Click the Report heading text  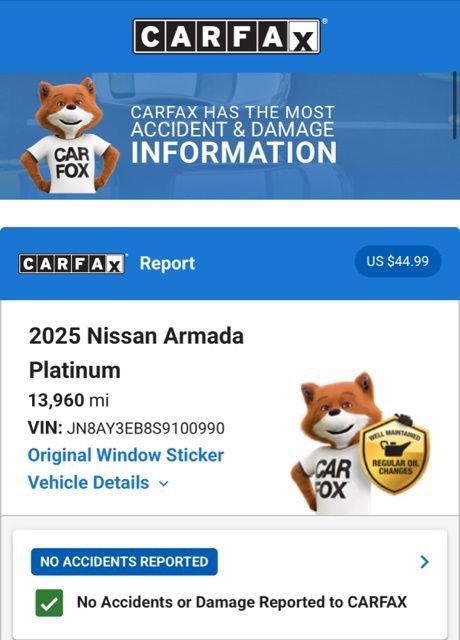pos(167,263)
